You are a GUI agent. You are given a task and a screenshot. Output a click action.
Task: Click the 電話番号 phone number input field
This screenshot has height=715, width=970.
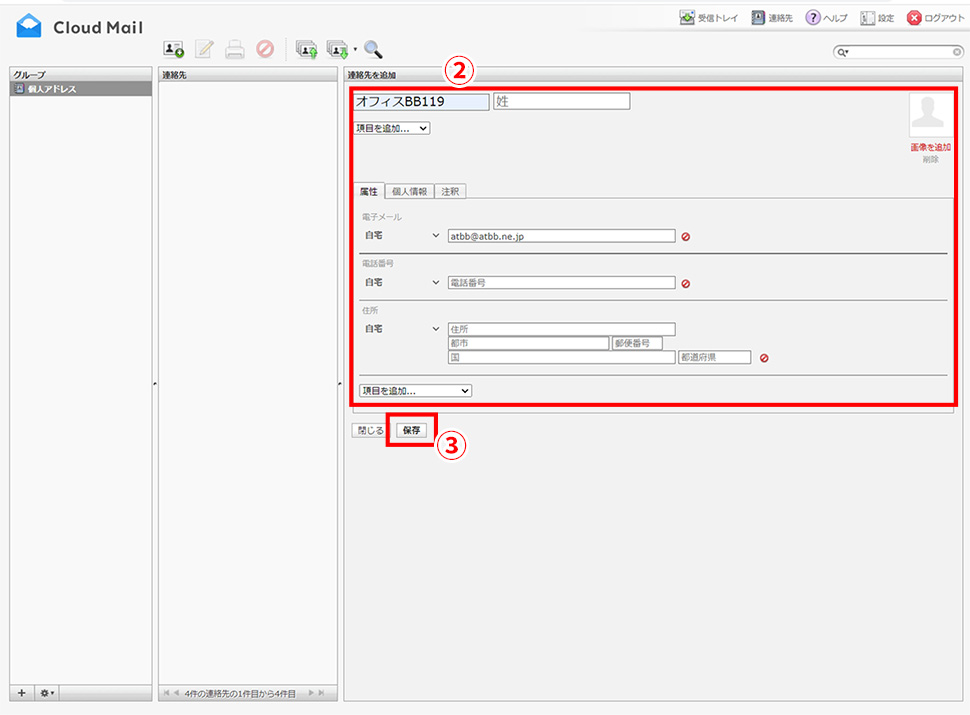[561, 283]
